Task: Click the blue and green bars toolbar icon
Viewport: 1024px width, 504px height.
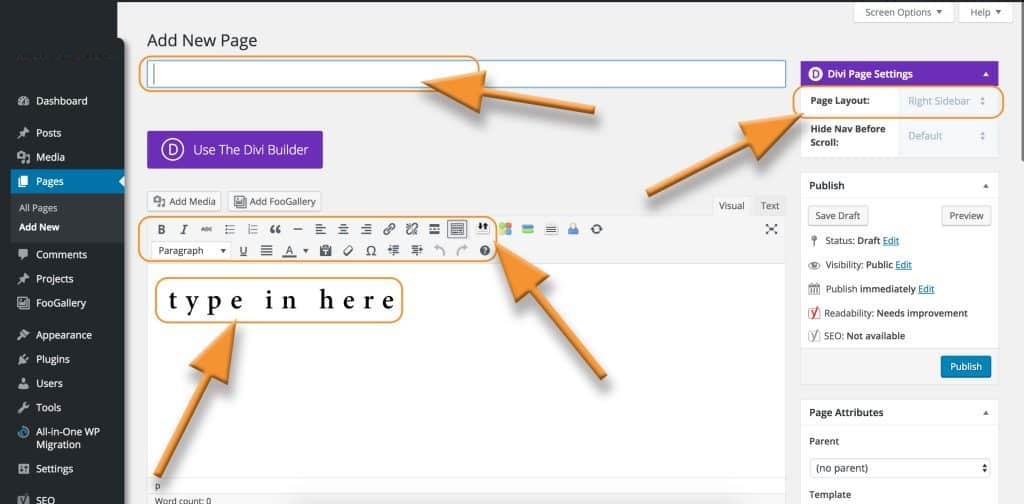Action: [x=528, y=229]
